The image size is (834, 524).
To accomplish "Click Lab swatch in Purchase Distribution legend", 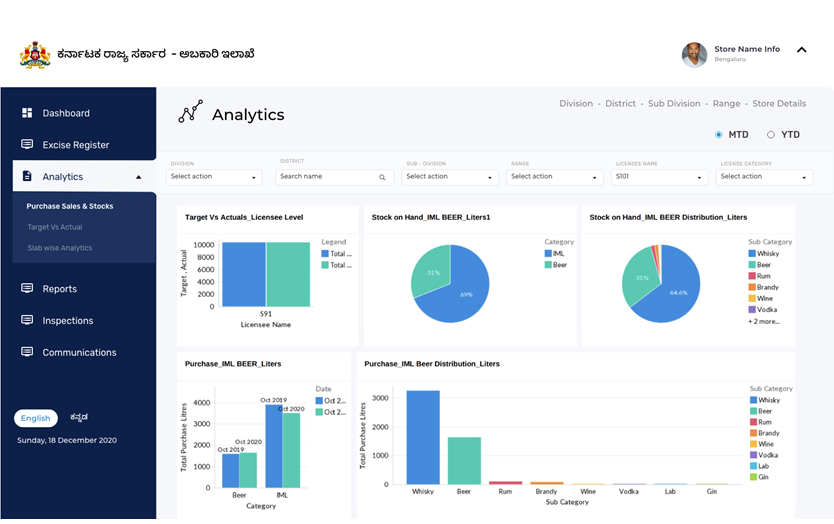I will (x=753, y=466).
